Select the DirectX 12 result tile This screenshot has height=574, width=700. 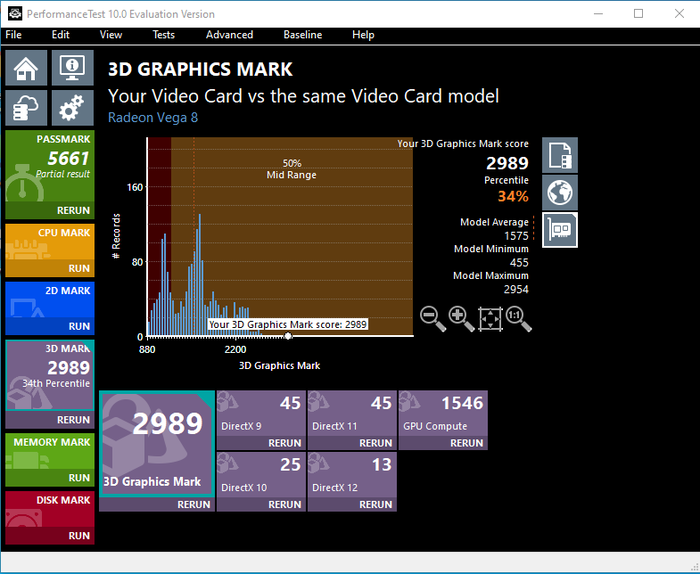coord(352,475)
